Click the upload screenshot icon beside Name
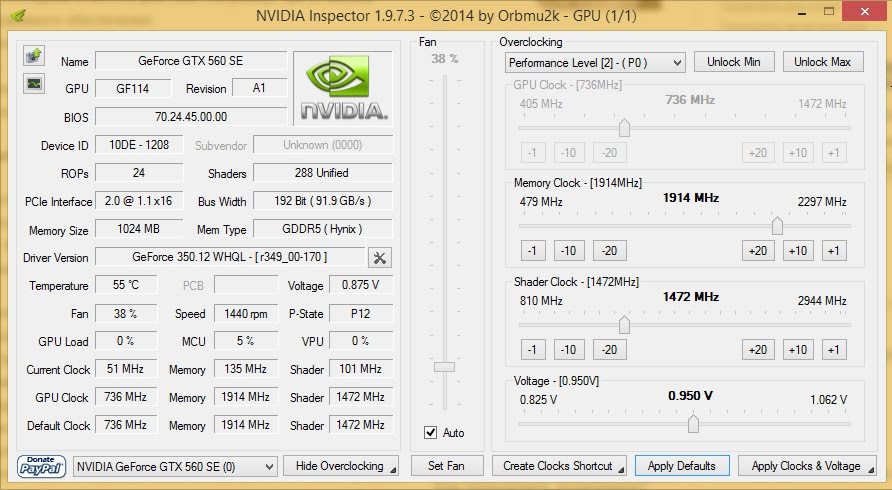Image resolution: width=892 pixels, height=490 pixels. [x=34, y=56]
